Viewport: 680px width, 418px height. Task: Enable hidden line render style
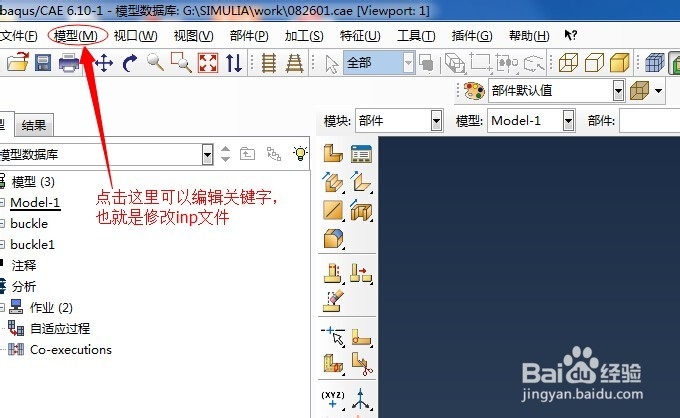click(x=594, y=63)
